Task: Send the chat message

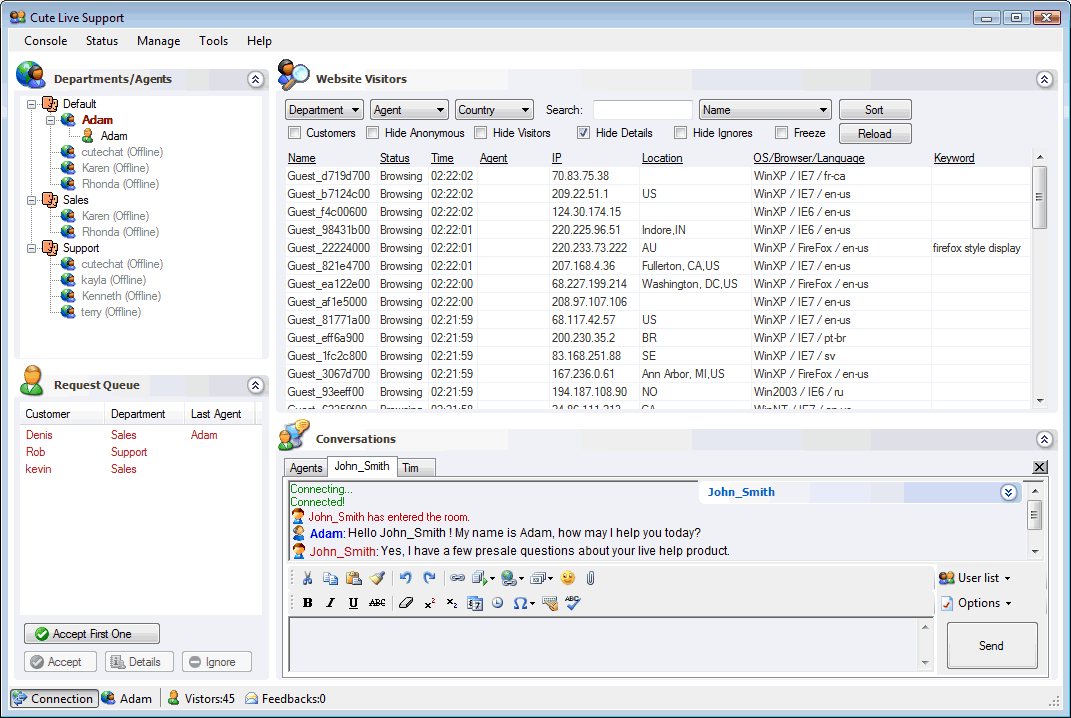Action: (992, 646)
